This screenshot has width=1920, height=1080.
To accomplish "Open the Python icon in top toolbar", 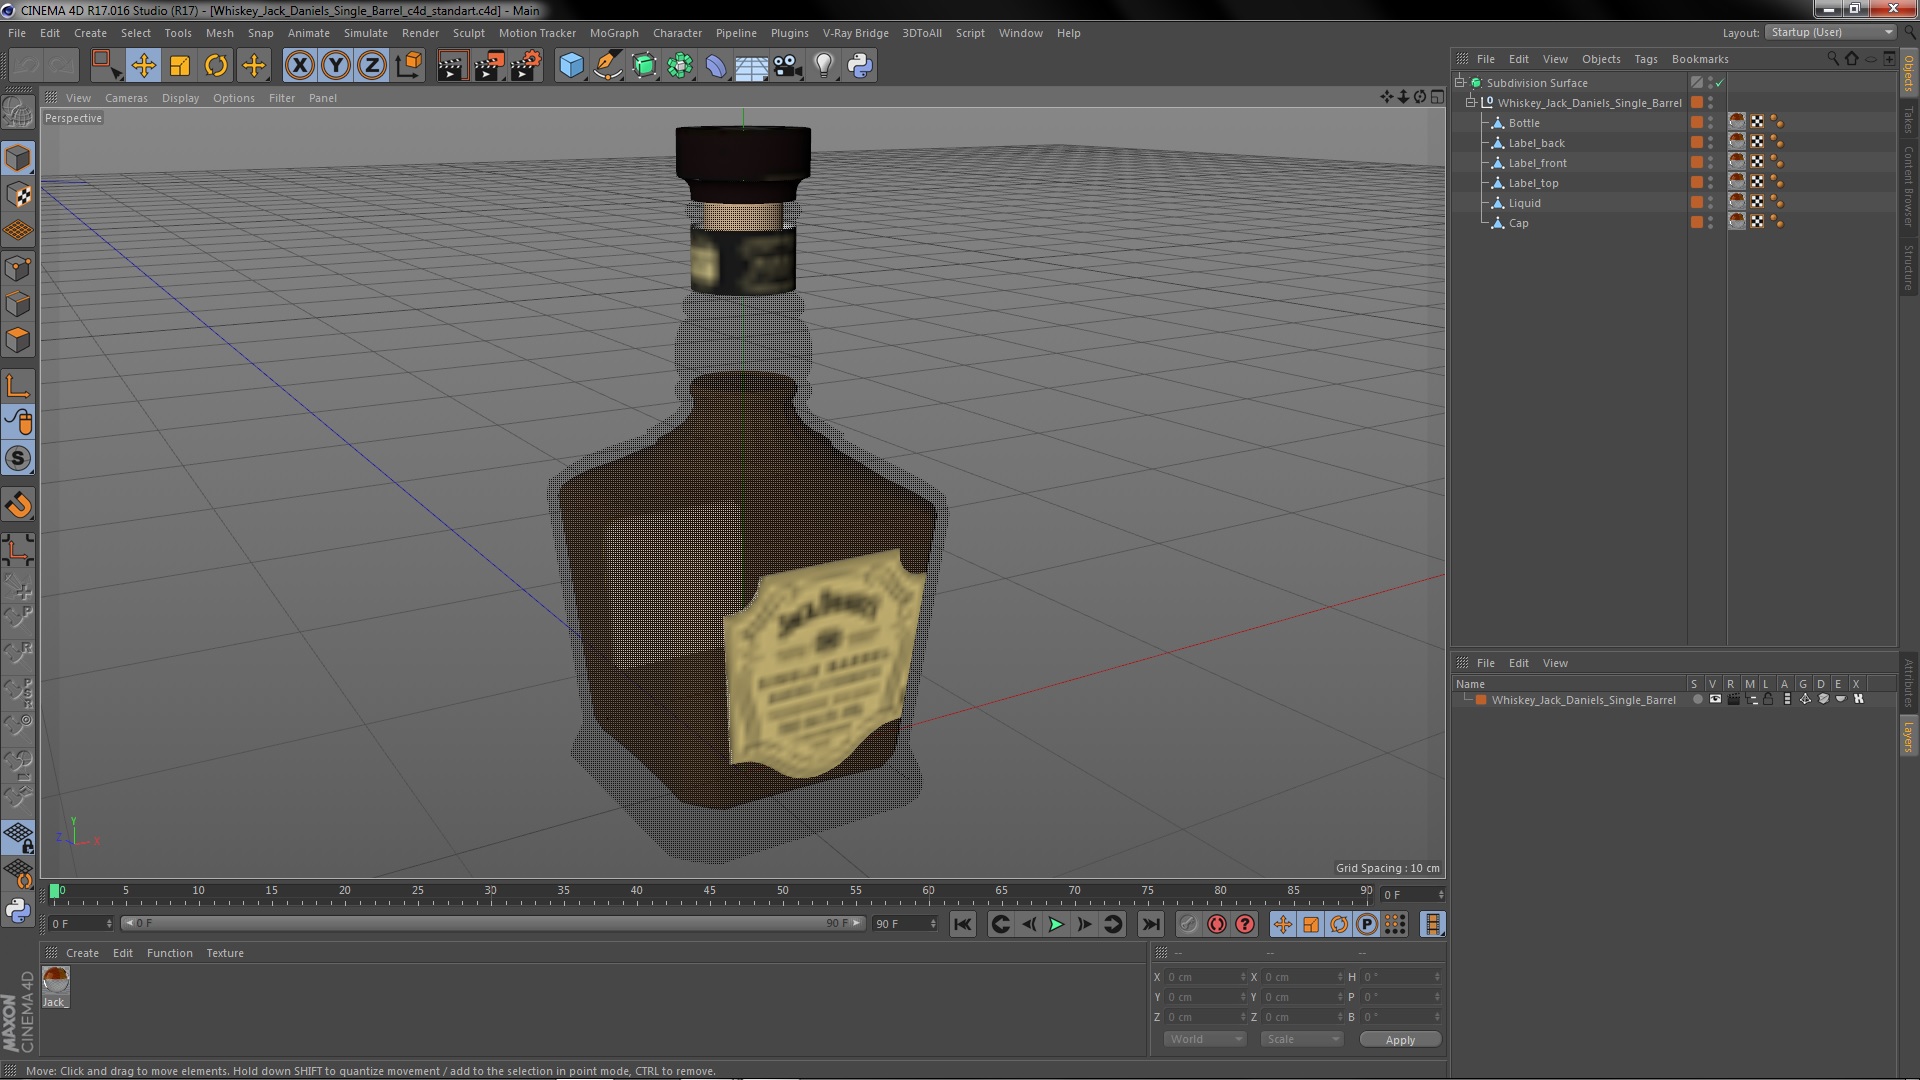I will pyautogui.click(x=860, y=66).
